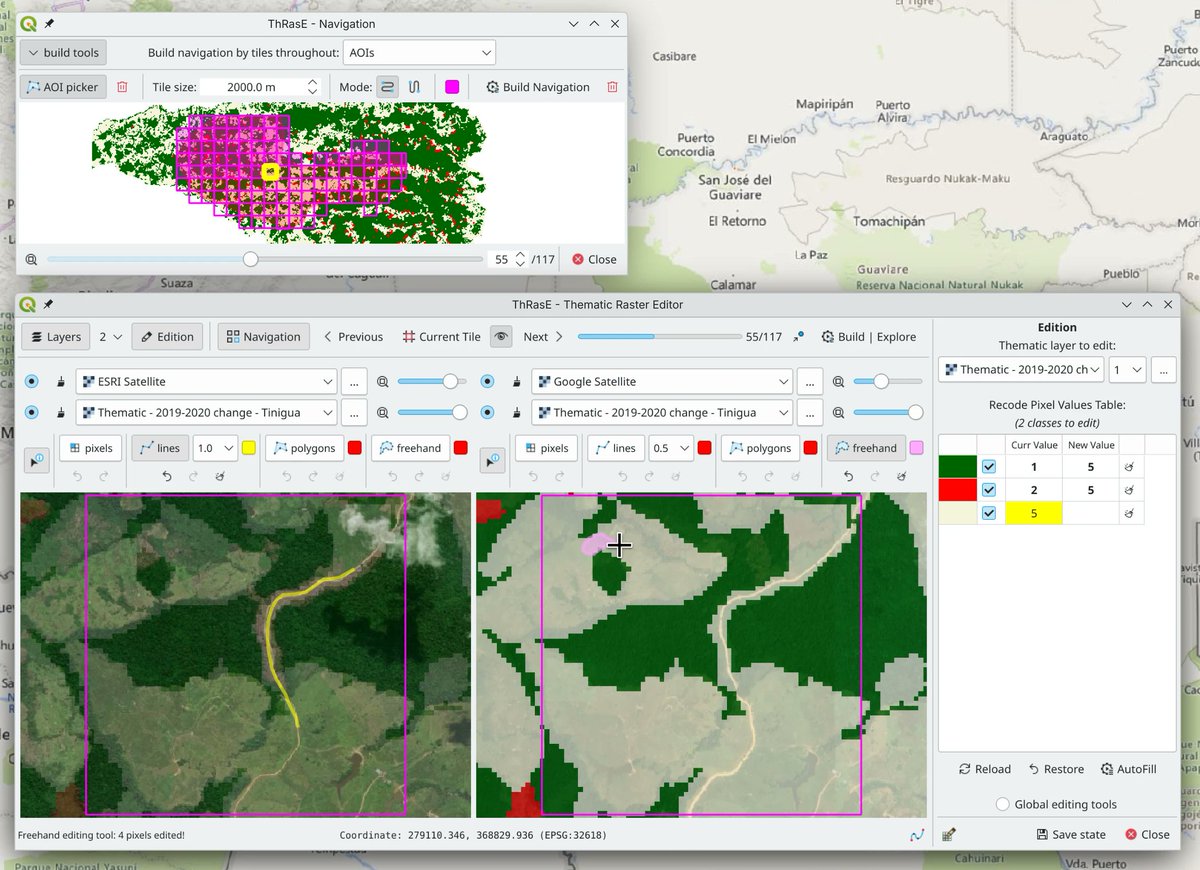Select the radio button for Google Satellite layer
This screenshot has height=870, width=1200.
488,382
